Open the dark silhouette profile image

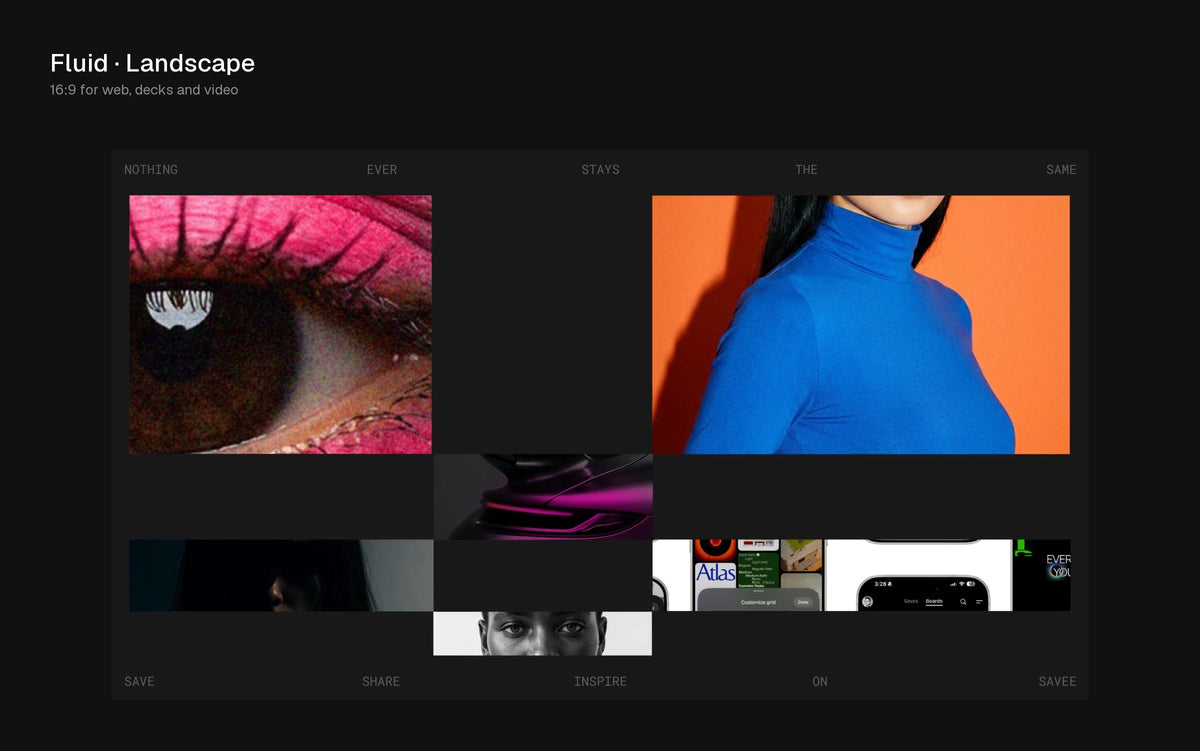click(281, 575)
